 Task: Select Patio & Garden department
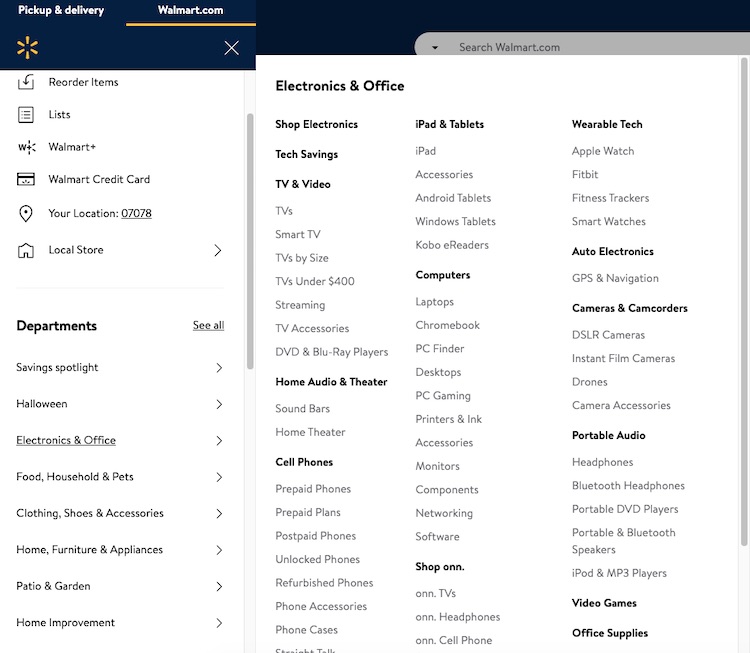(53, 586)
